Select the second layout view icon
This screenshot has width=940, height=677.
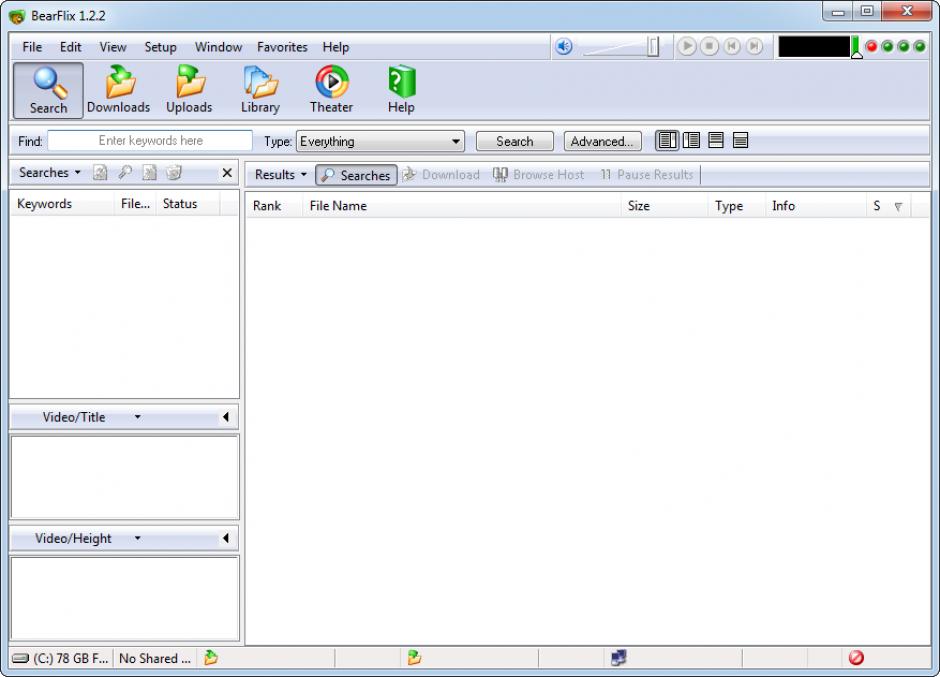pyautogui.click(x=691, y=140)
